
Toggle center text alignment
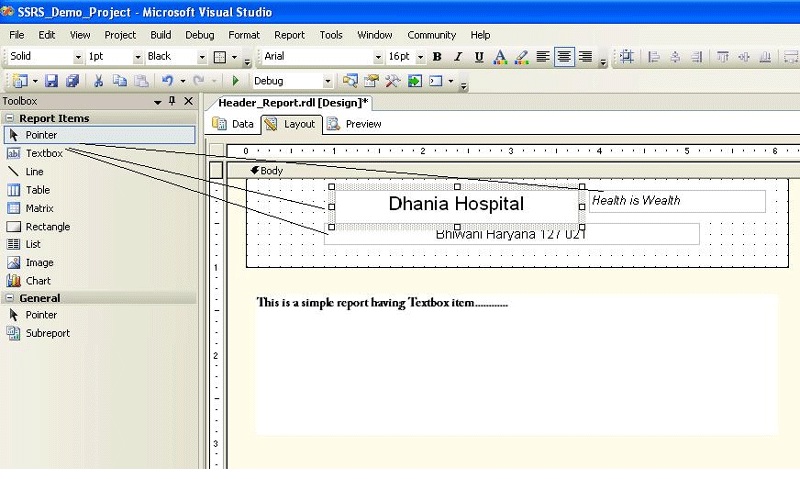[x=564, y=57]
